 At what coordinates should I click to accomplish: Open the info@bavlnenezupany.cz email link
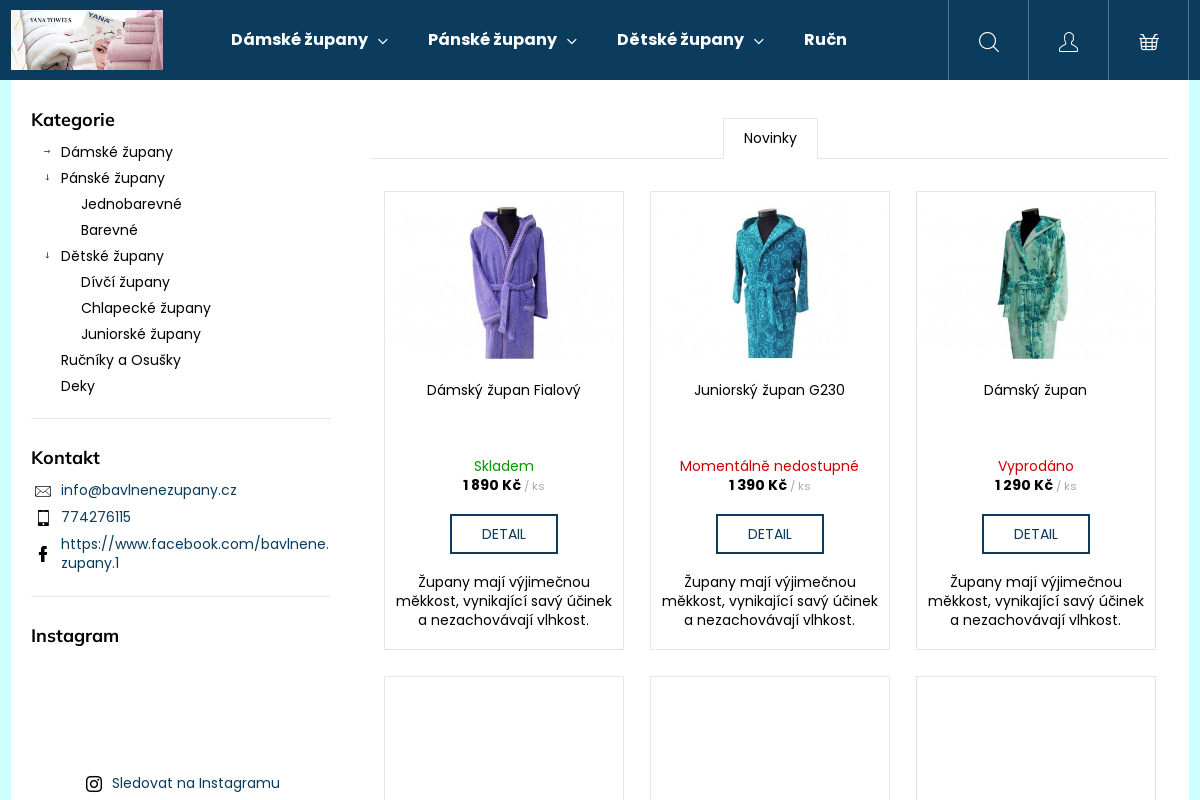149,490
